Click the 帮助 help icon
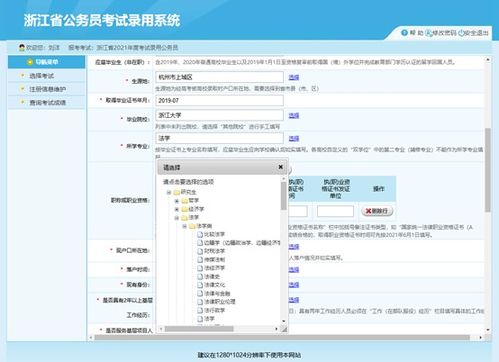This screenshot has height=362, width=499. tap(404, 33)
